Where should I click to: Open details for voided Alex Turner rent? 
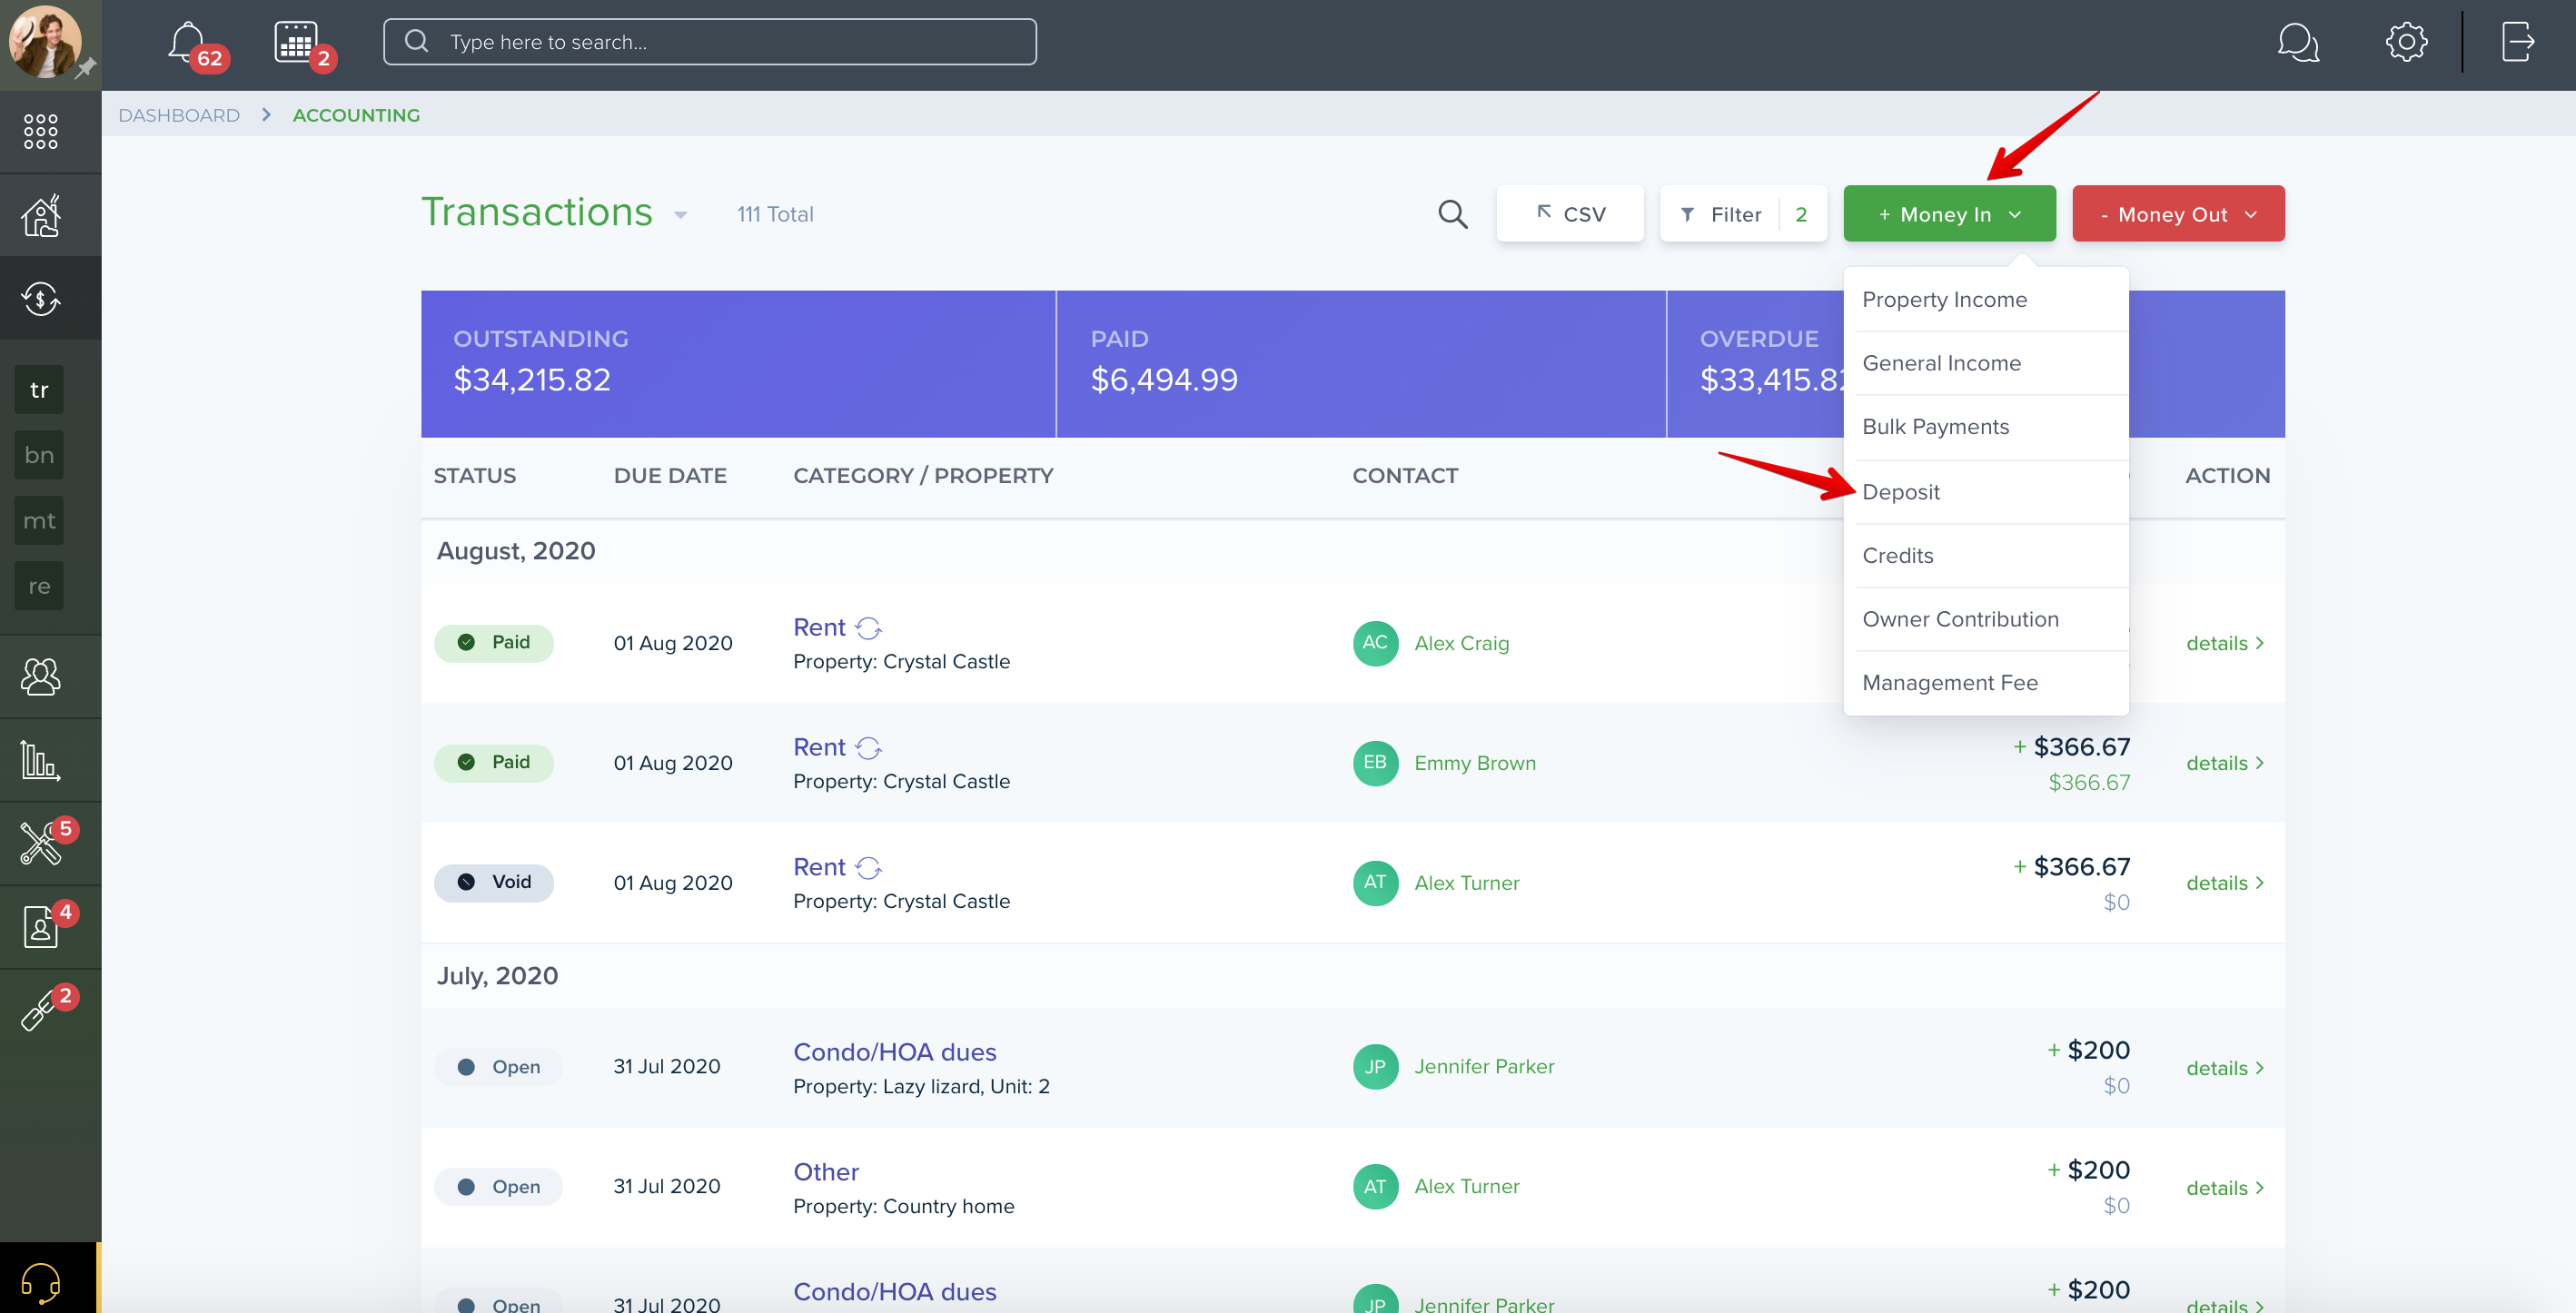(2224, 884)
